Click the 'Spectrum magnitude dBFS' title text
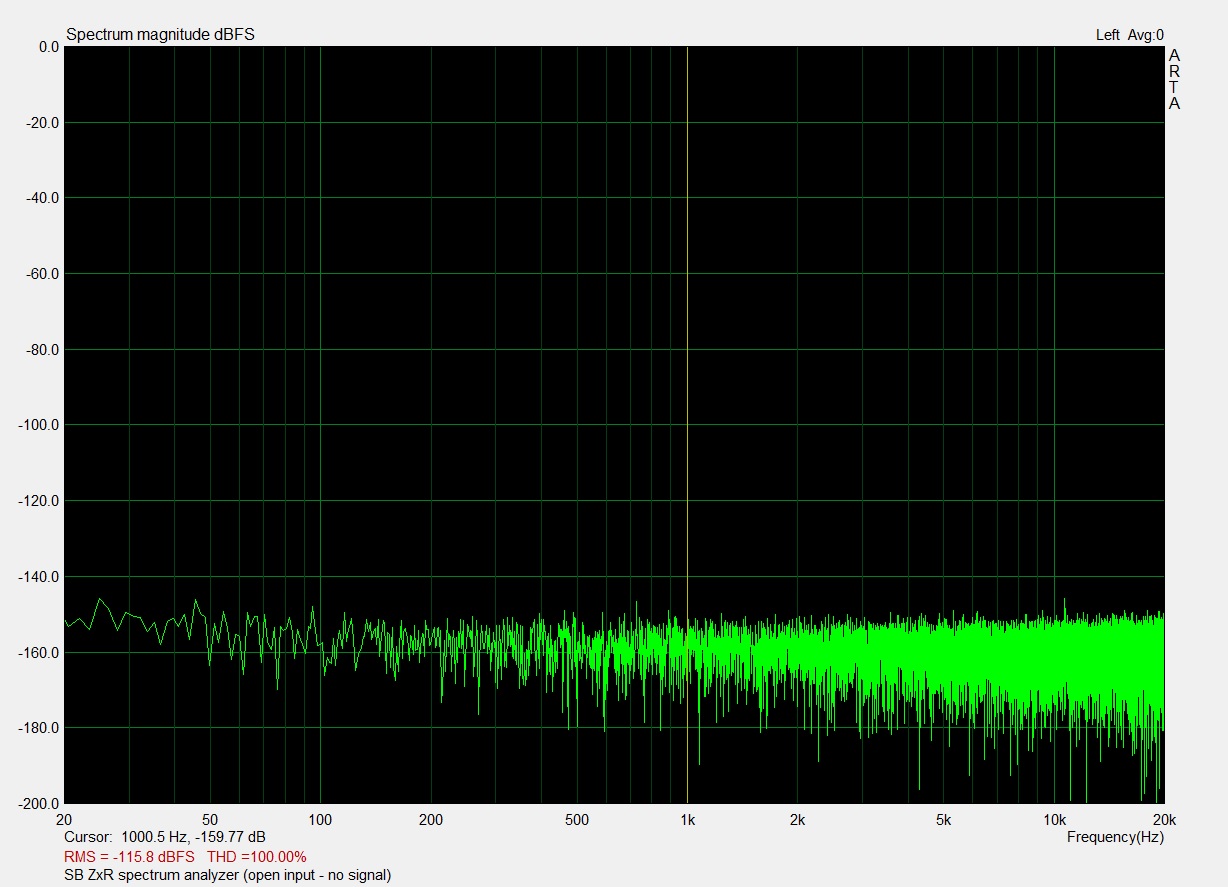The height and width of the screenshot is (887, 1228). pos(160,35)
